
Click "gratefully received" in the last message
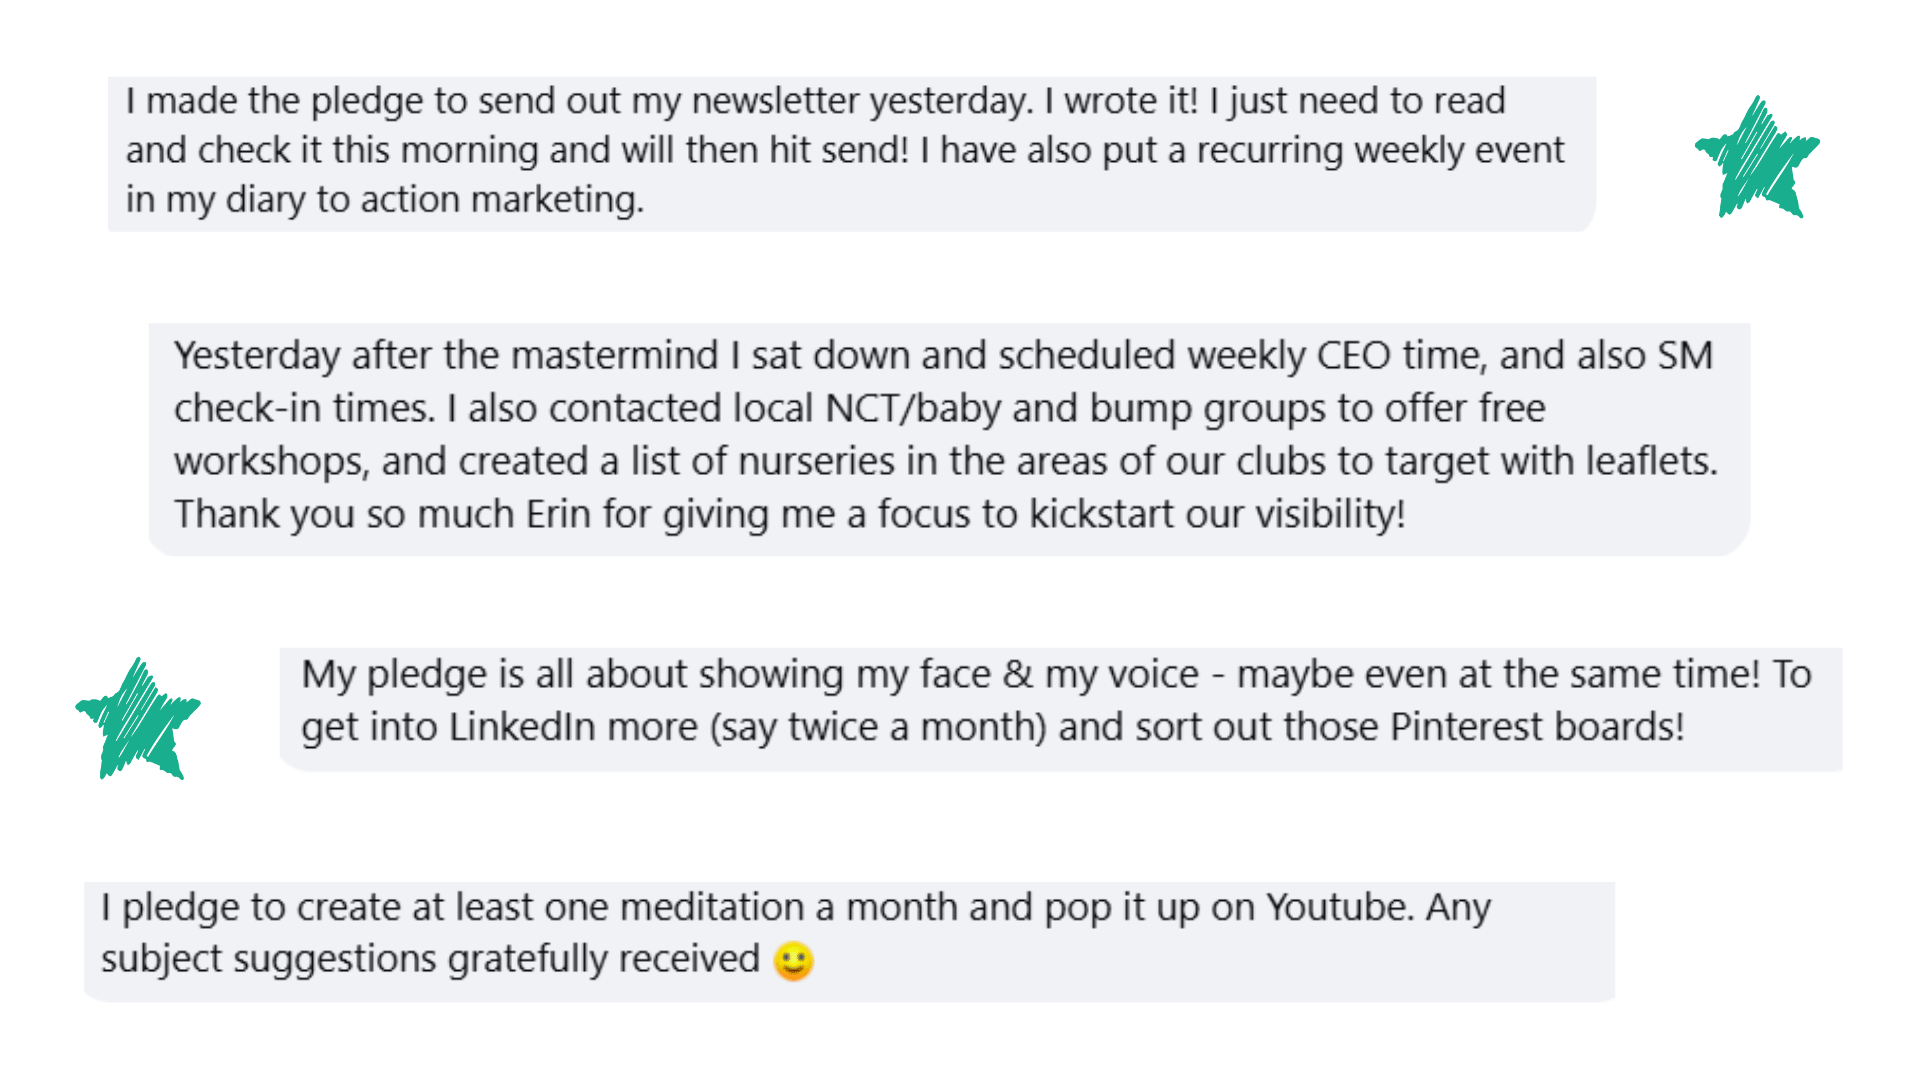603,959
